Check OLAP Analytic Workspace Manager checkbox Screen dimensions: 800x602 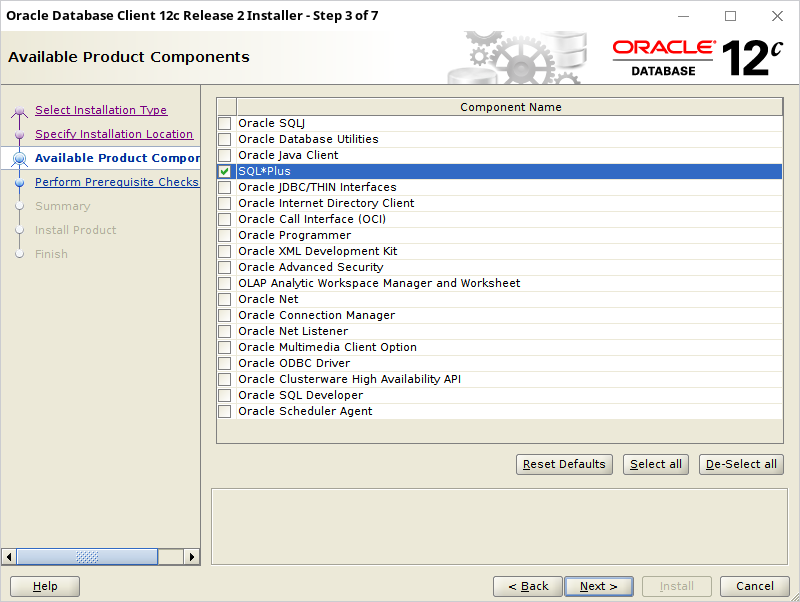[x=224, y=283]
